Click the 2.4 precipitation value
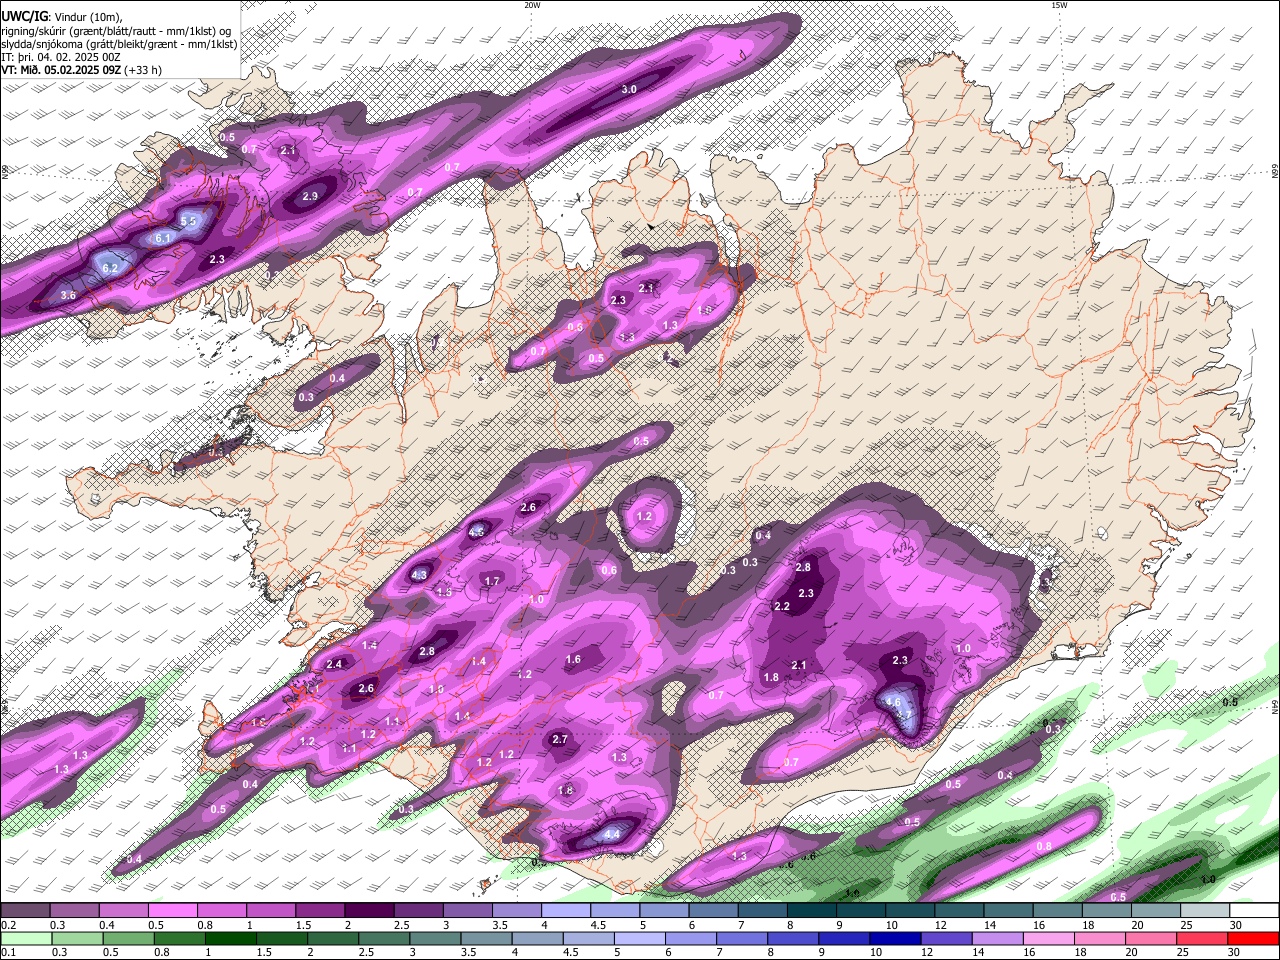This screenshot has height=960, width=1280. tap(334, 664)
